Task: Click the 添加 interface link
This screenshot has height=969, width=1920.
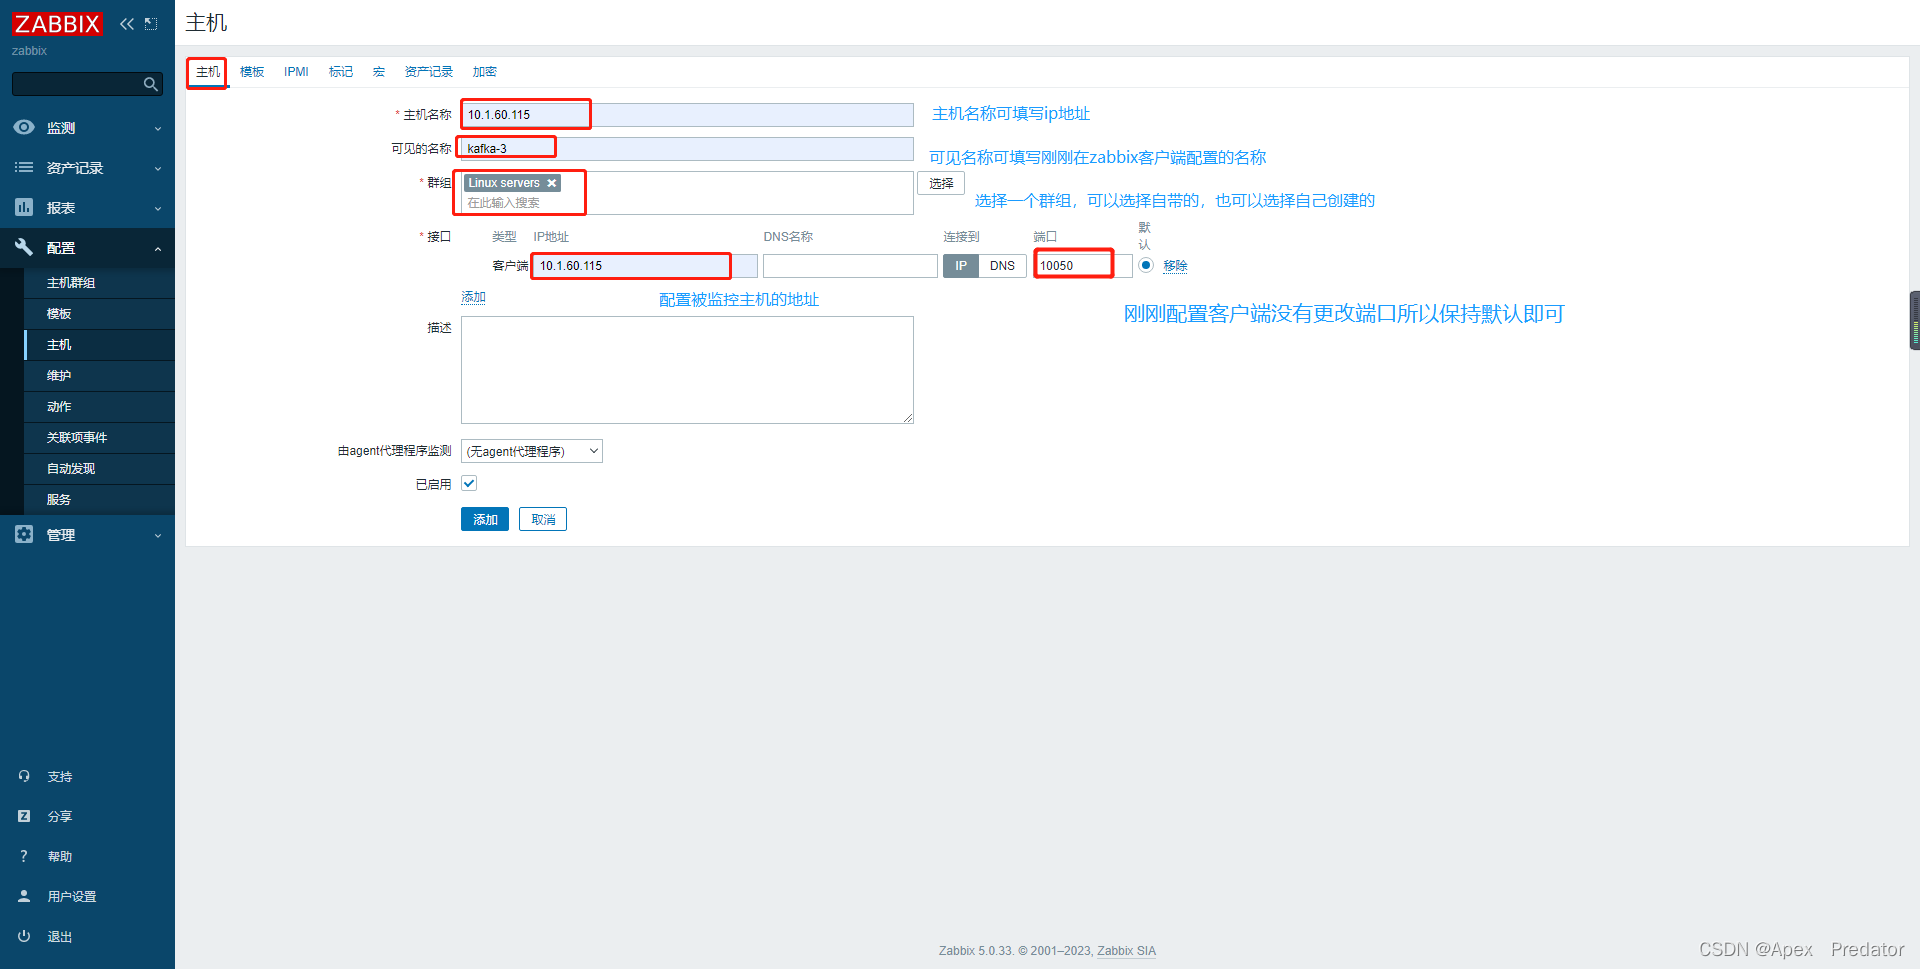Action: click(x=473, y=297)
